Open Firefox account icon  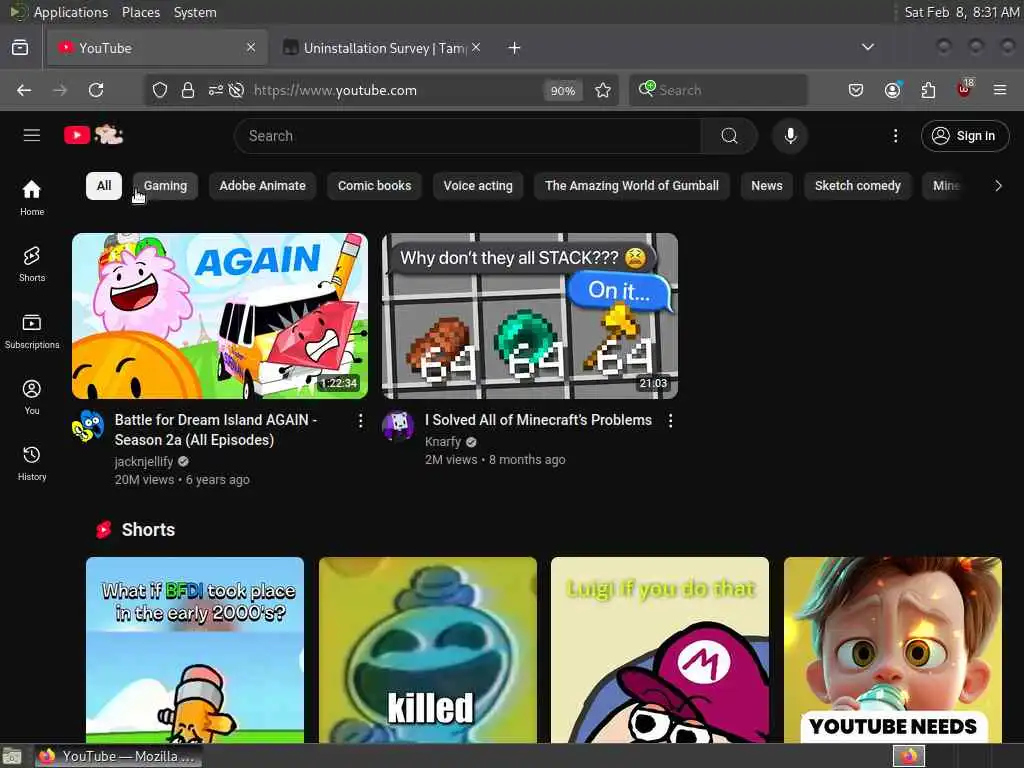tap(892, 90)
